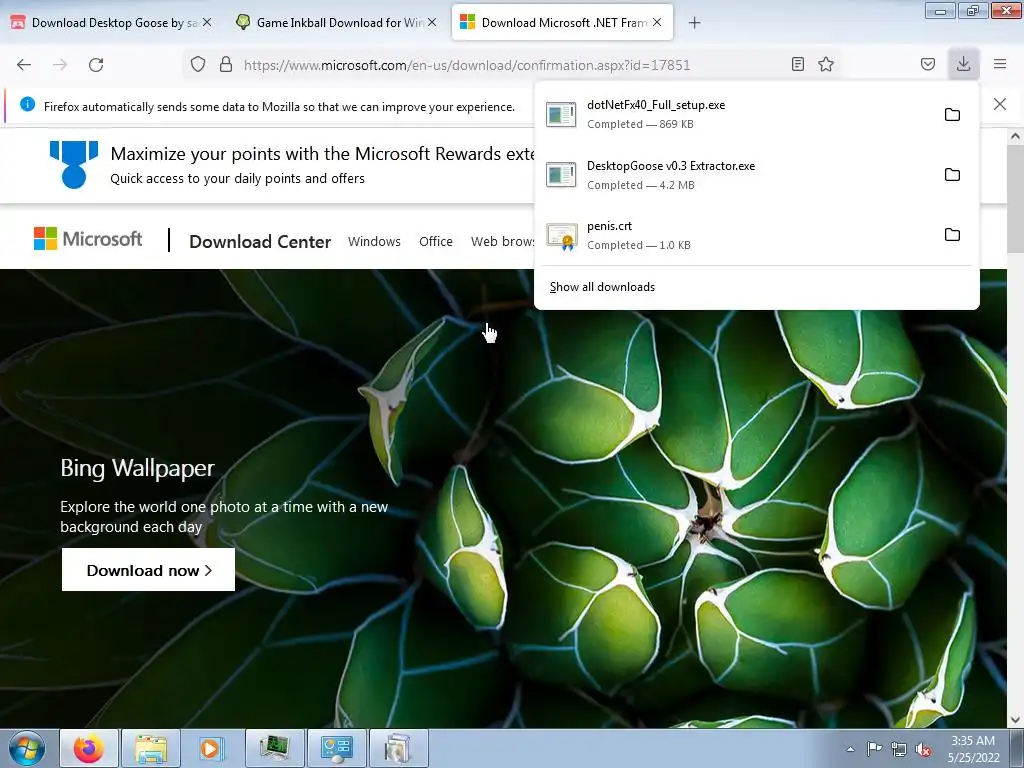
Task: Show DesktopGoose Extractor in folder
Action: coord(952,174)
